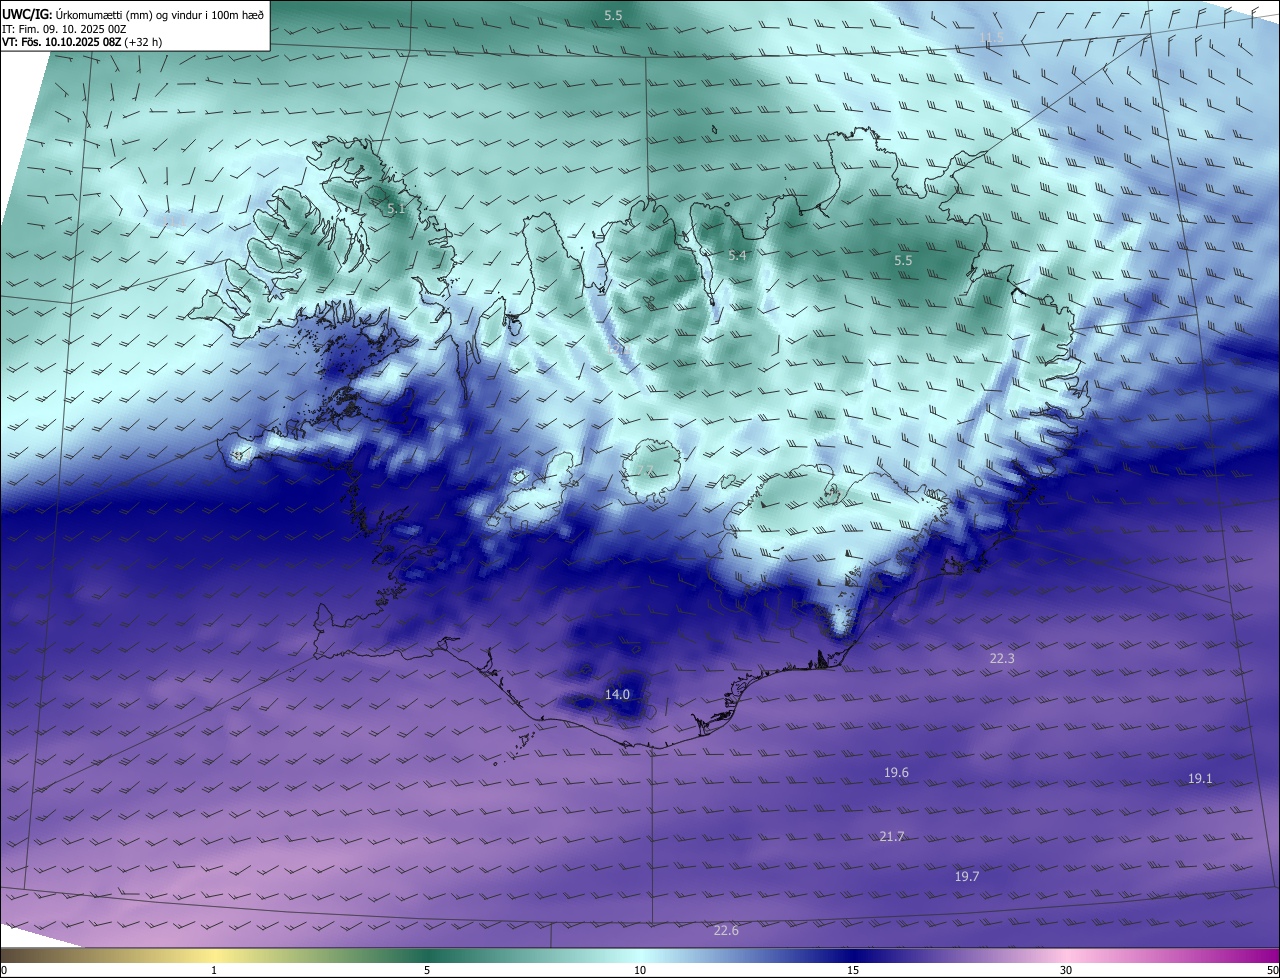Click the '50' tick on the color scale
Image resolution: width=1280 pixels, height=978 pixels.
[x=1272, y=970]
